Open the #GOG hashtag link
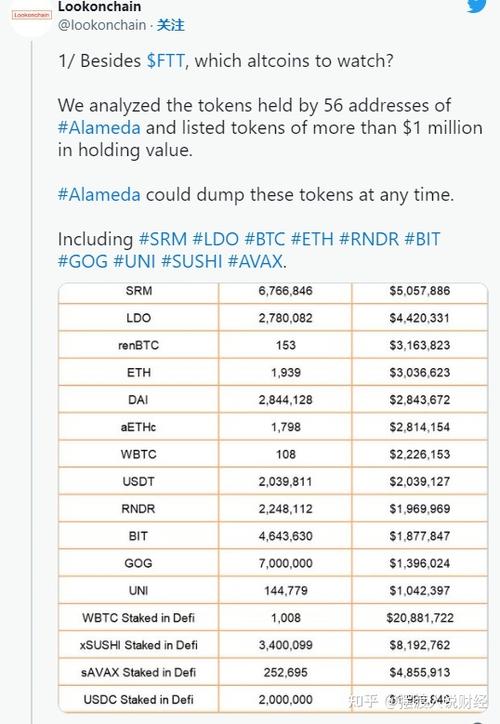Viewport: 500px width, 724px height. coord(83,261)
